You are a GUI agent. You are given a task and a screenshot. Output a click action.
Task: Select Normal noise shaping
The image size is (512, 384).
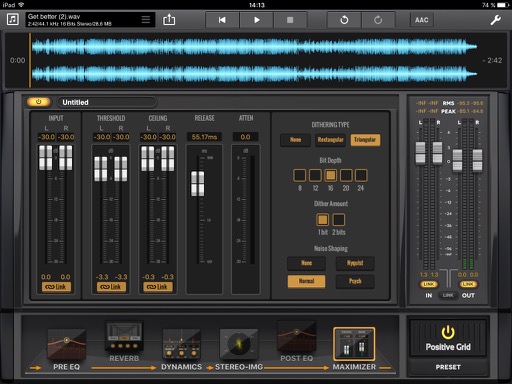pos(306,281)
